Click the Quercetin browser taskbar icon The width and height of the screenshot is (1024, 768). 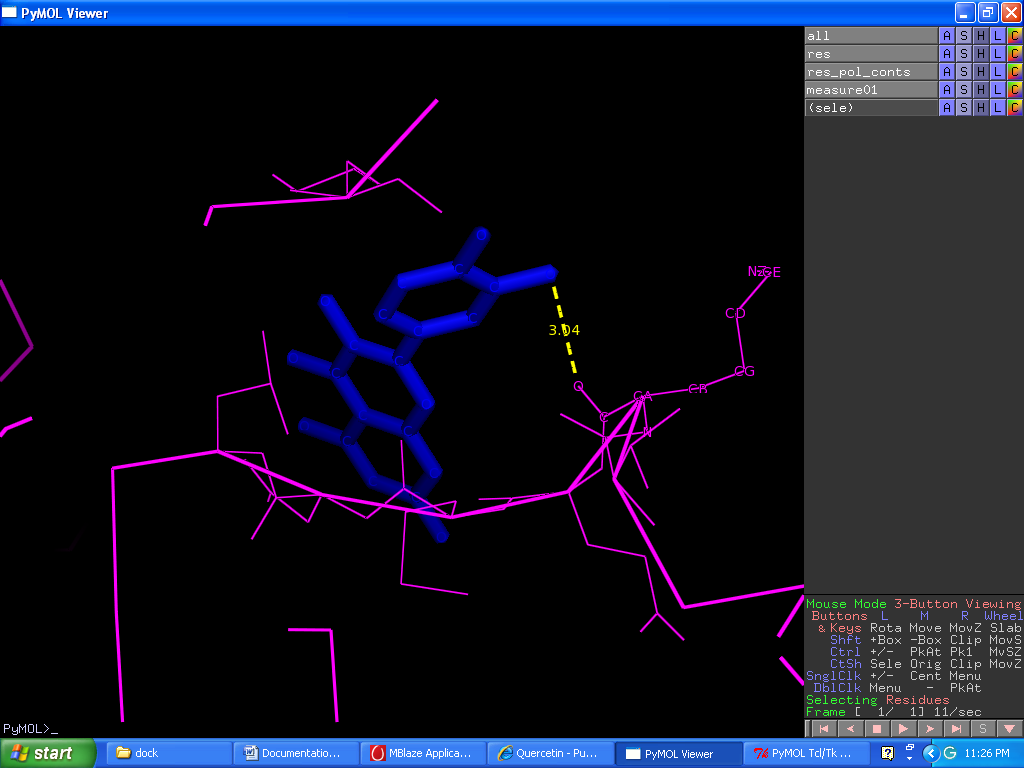coord(548,753)
